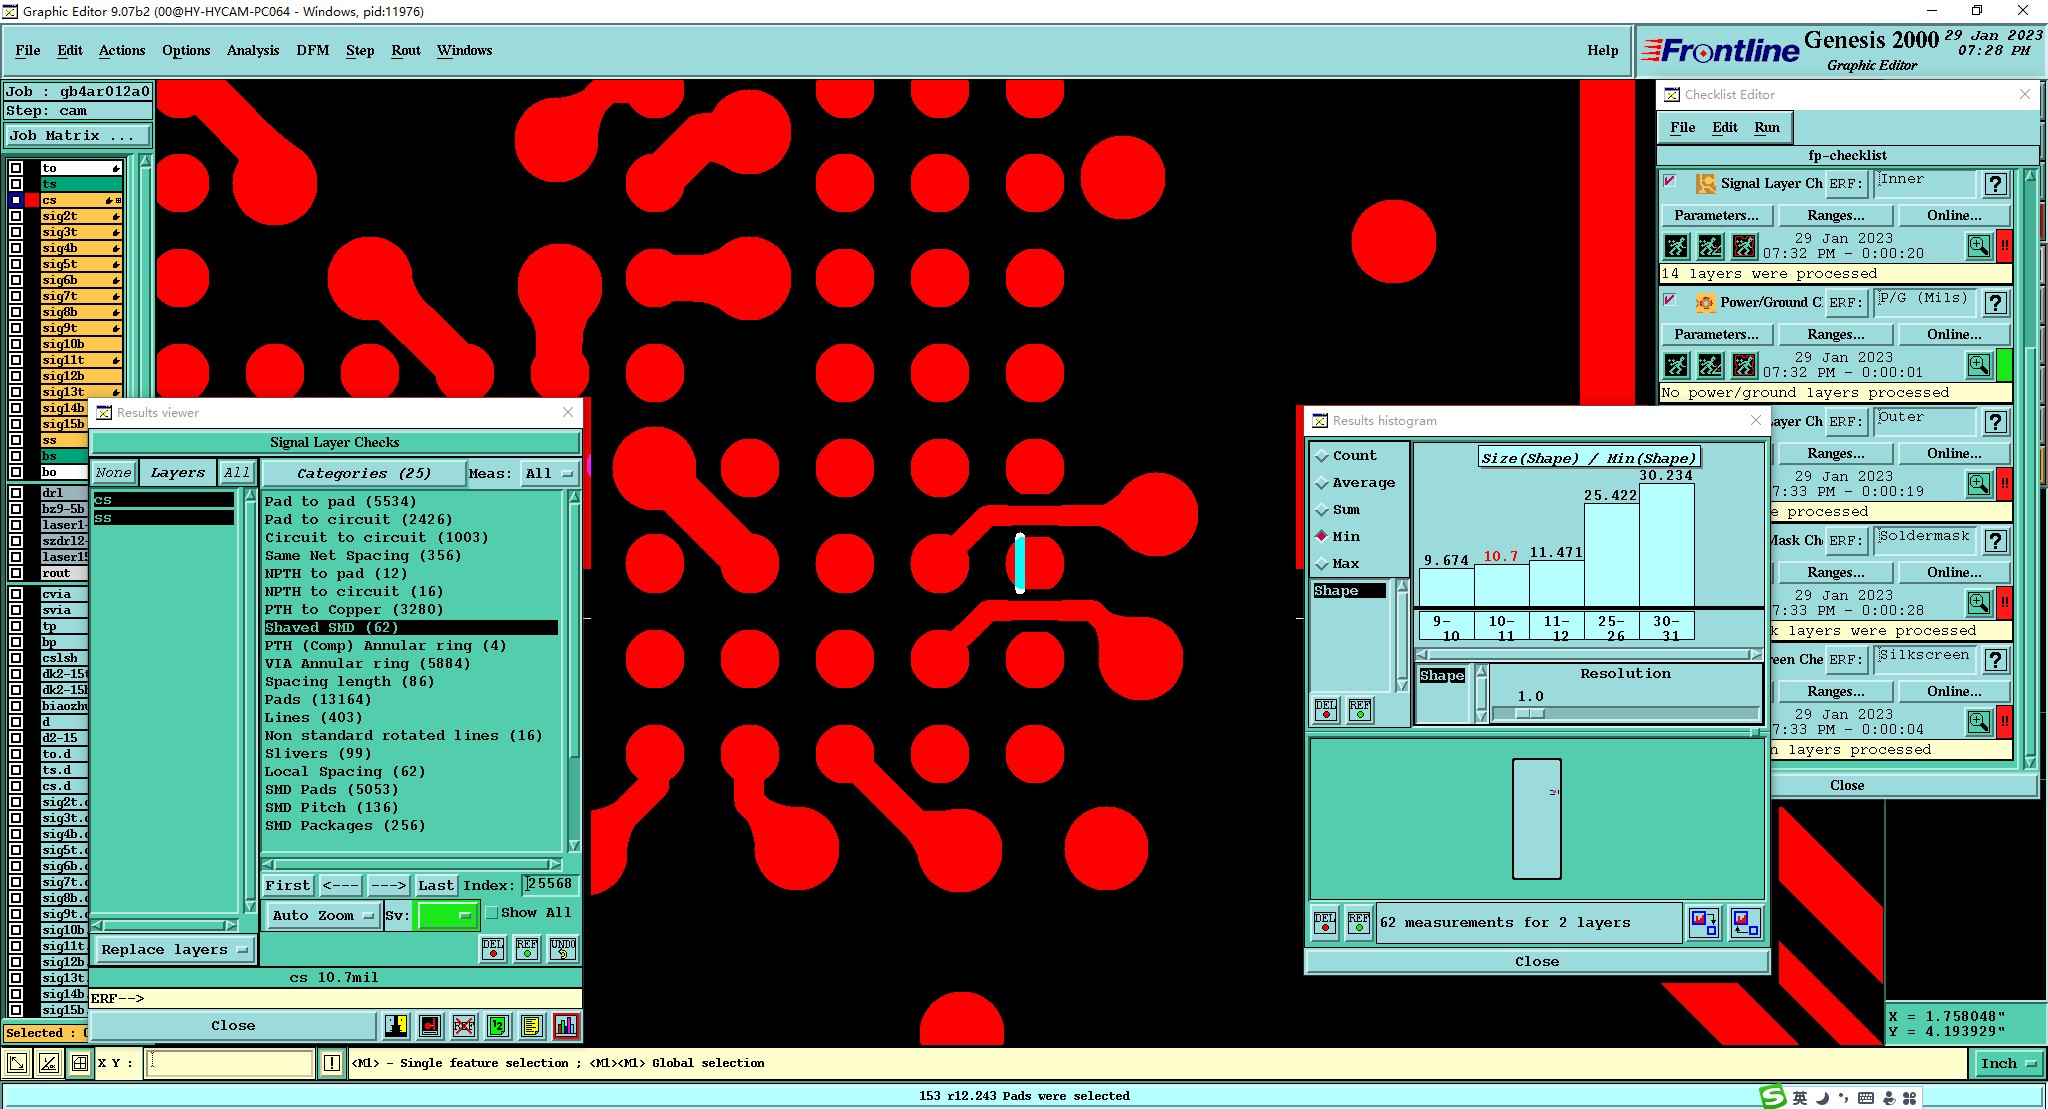
Task: Click the Job Matrix button
Action: (78, 136)
